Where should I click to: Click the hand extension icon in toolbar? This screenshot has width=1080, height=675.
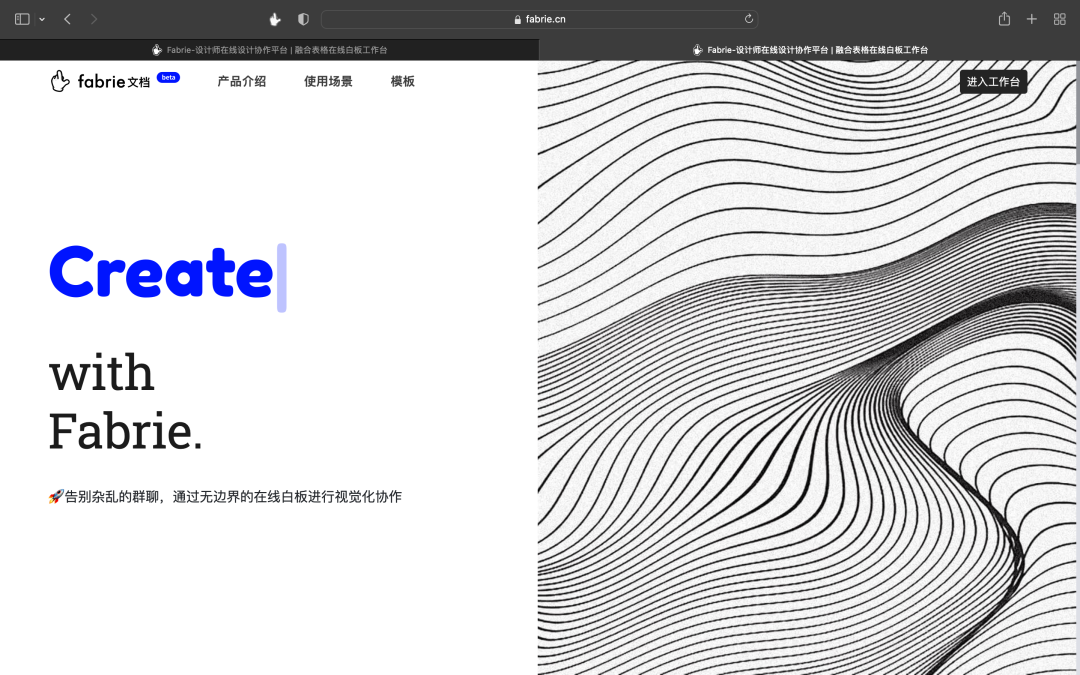pyautogui.click(x=275, y=19)
